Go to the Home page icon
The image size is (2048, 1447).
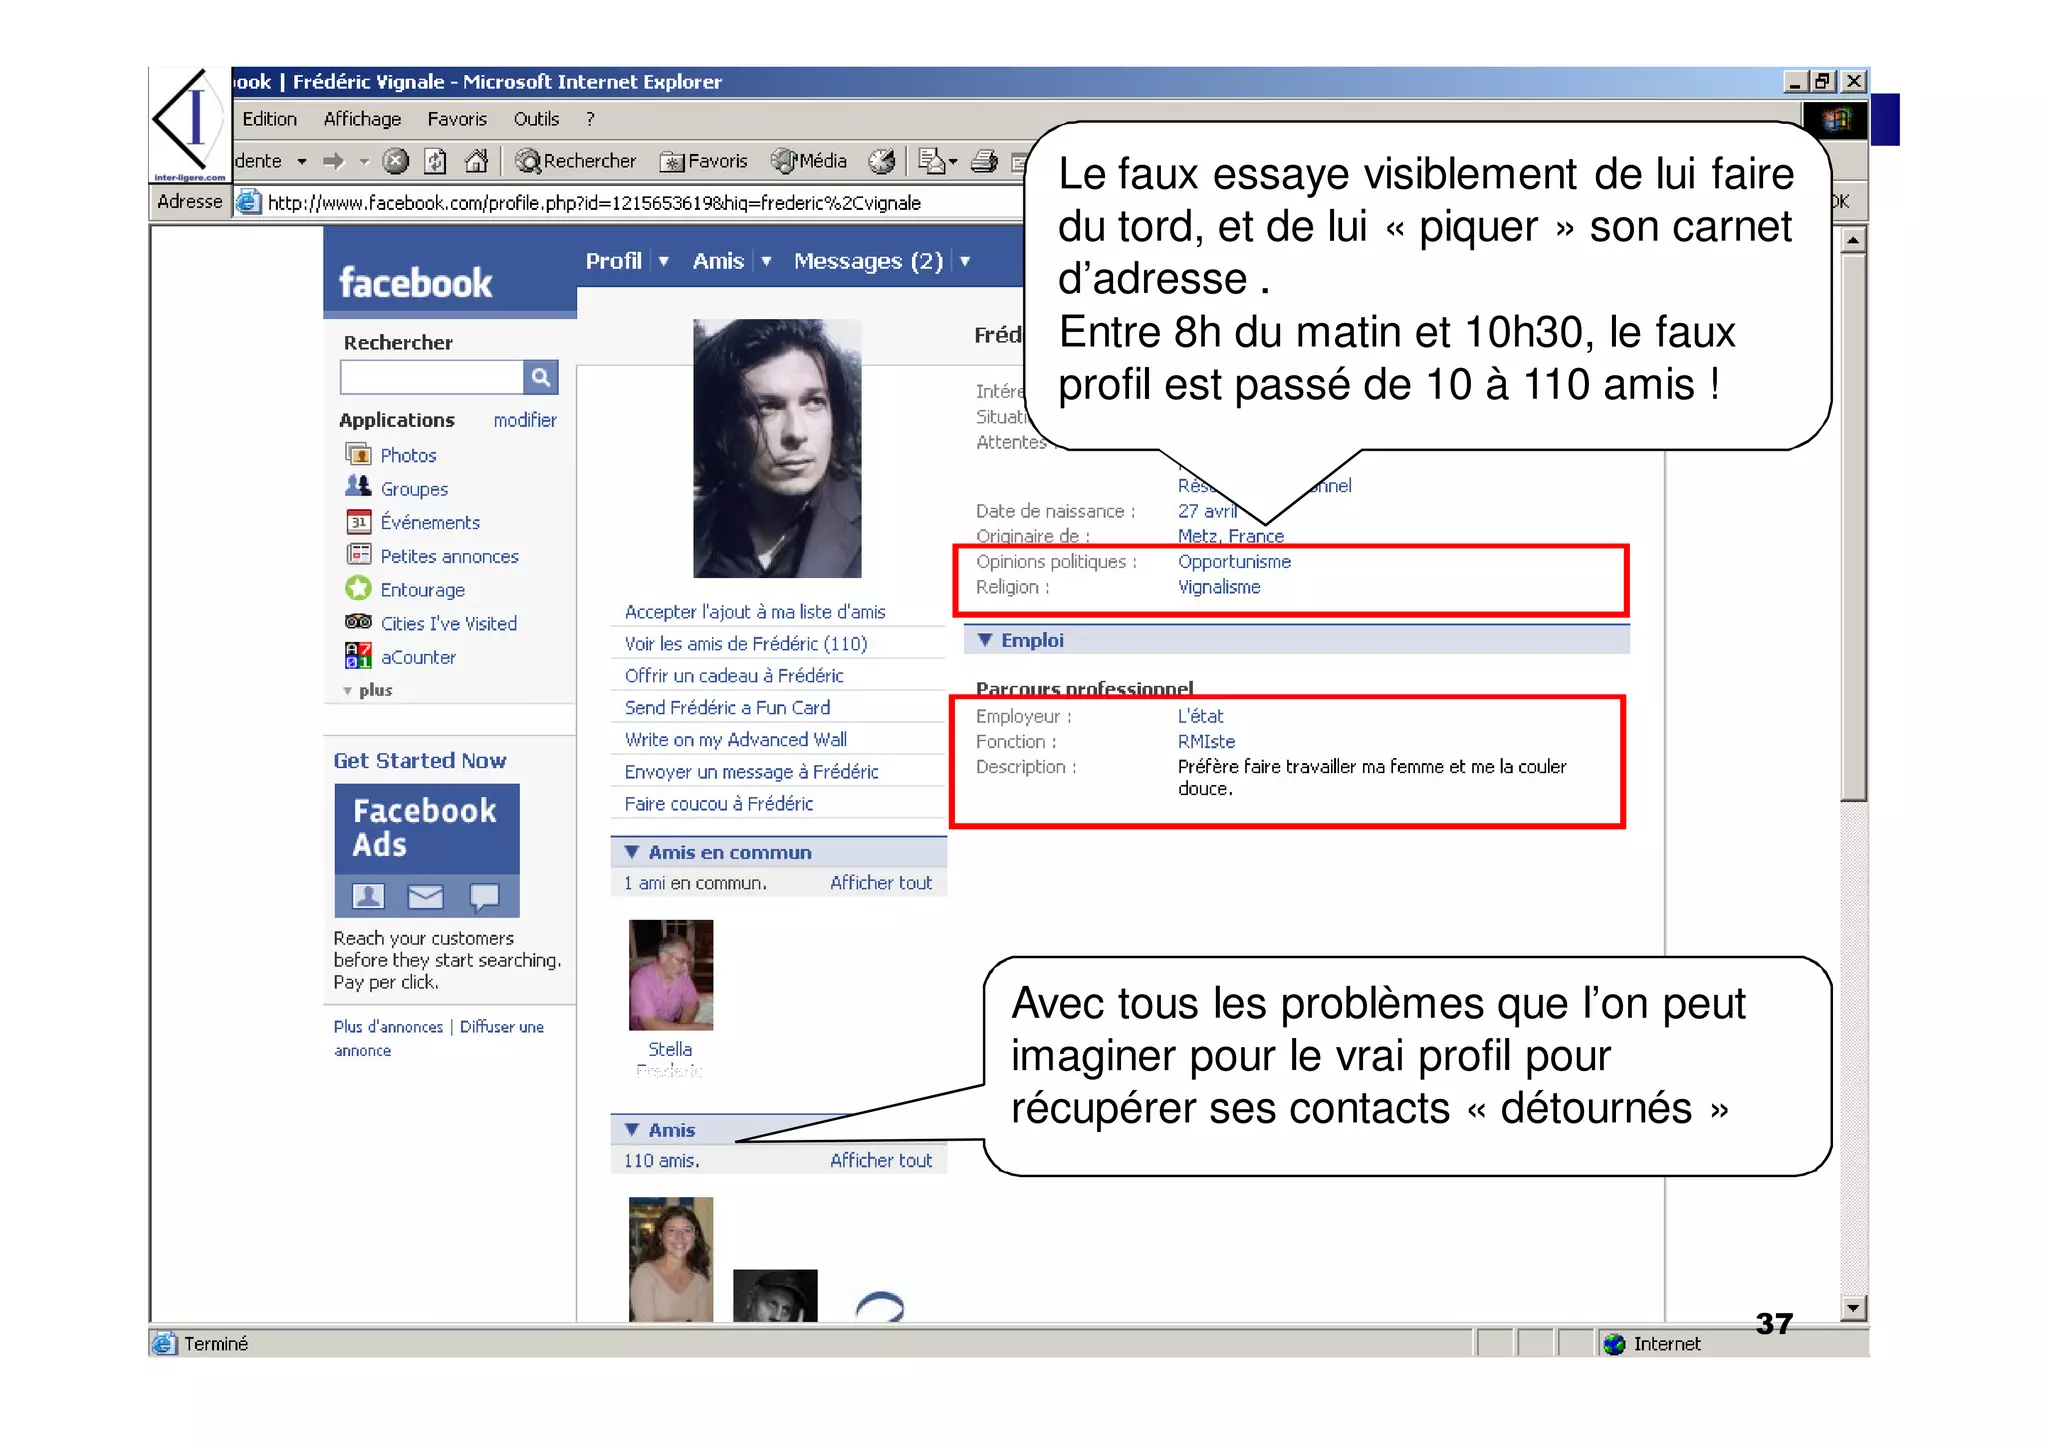tap(477, 161)
